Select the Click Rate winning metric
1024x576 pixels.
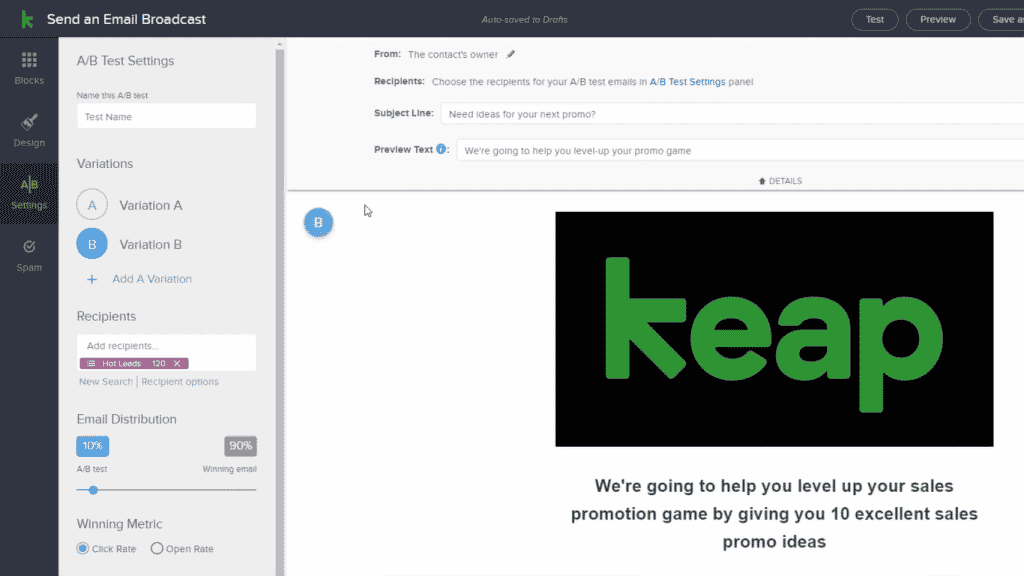click(x=83, y=548)
